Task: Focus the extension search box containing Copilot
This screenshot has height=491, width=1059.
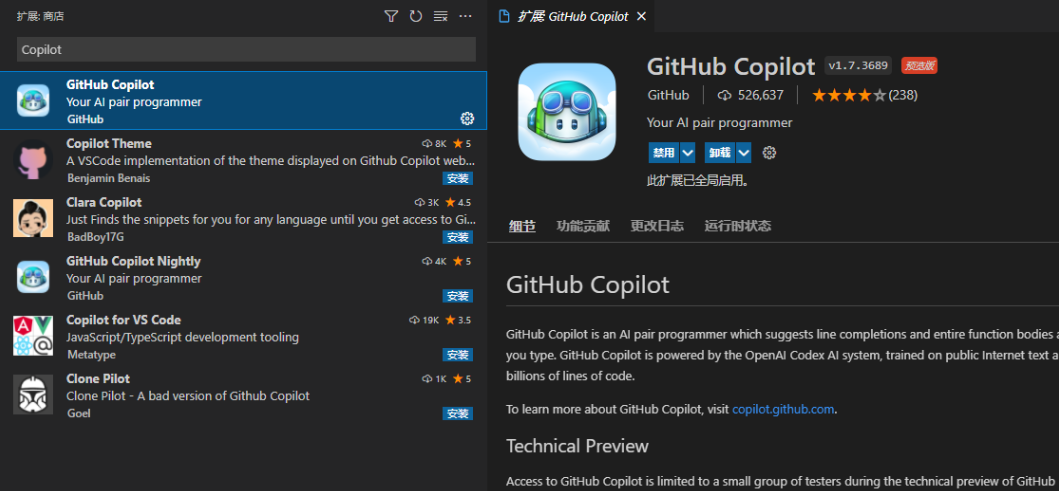Action: [247, 49]
